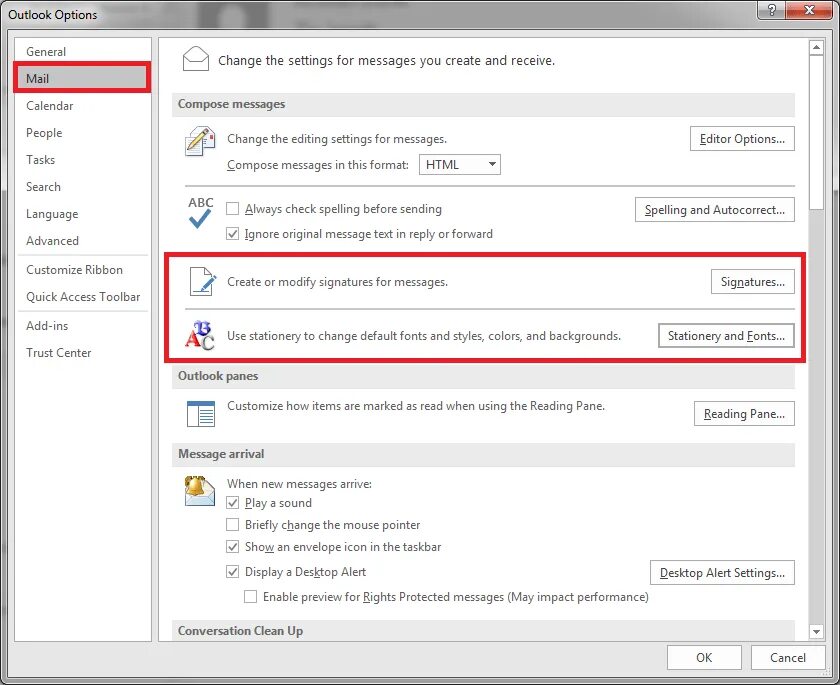Enable preview for Rights Protected messages

point(250,596)
